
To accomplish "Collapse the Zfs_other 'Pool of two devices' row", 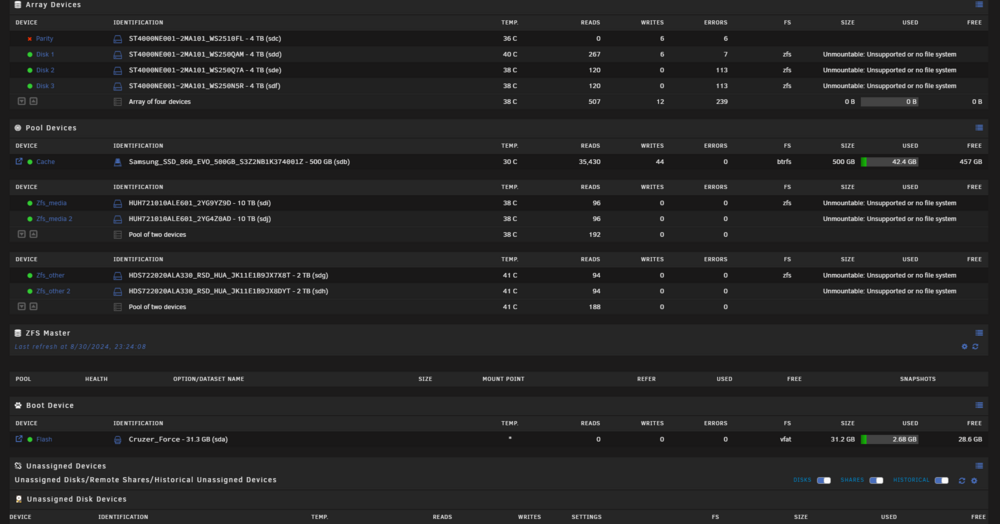I will coord(21,307).
